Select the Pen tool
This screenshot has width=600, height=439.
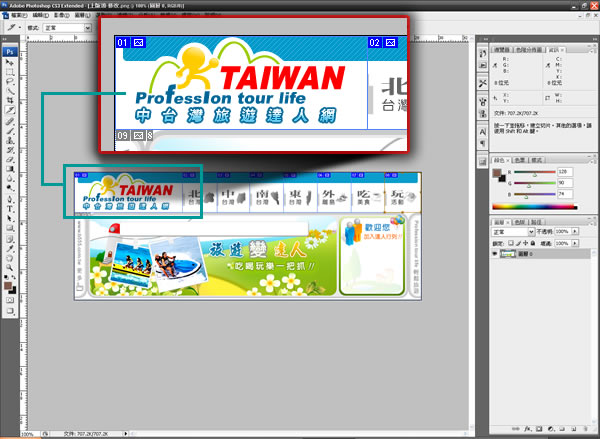(x=10, y=199)
